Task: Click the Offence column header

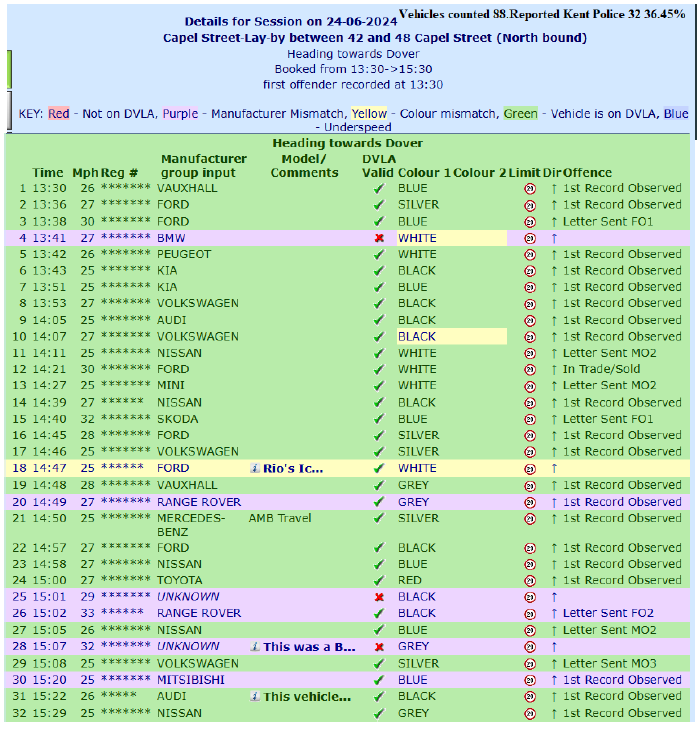Action: point(587,173)
